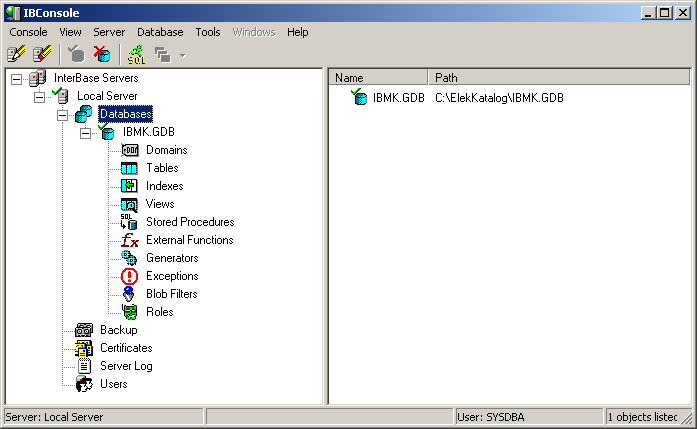Open the Help menu

(297, 32)
